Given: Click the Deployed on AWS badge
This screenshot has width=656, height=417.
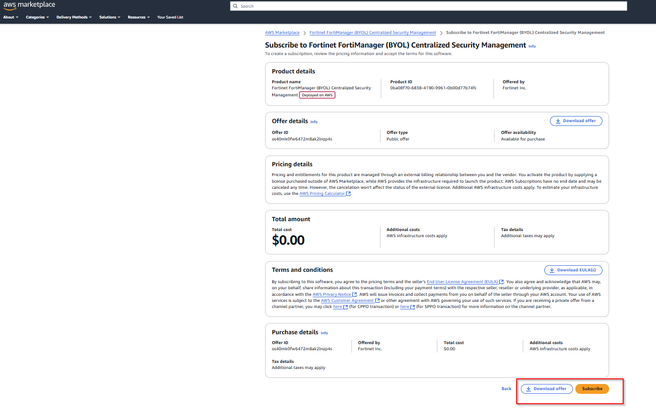Looking at the screenshot, I should 317,95.
